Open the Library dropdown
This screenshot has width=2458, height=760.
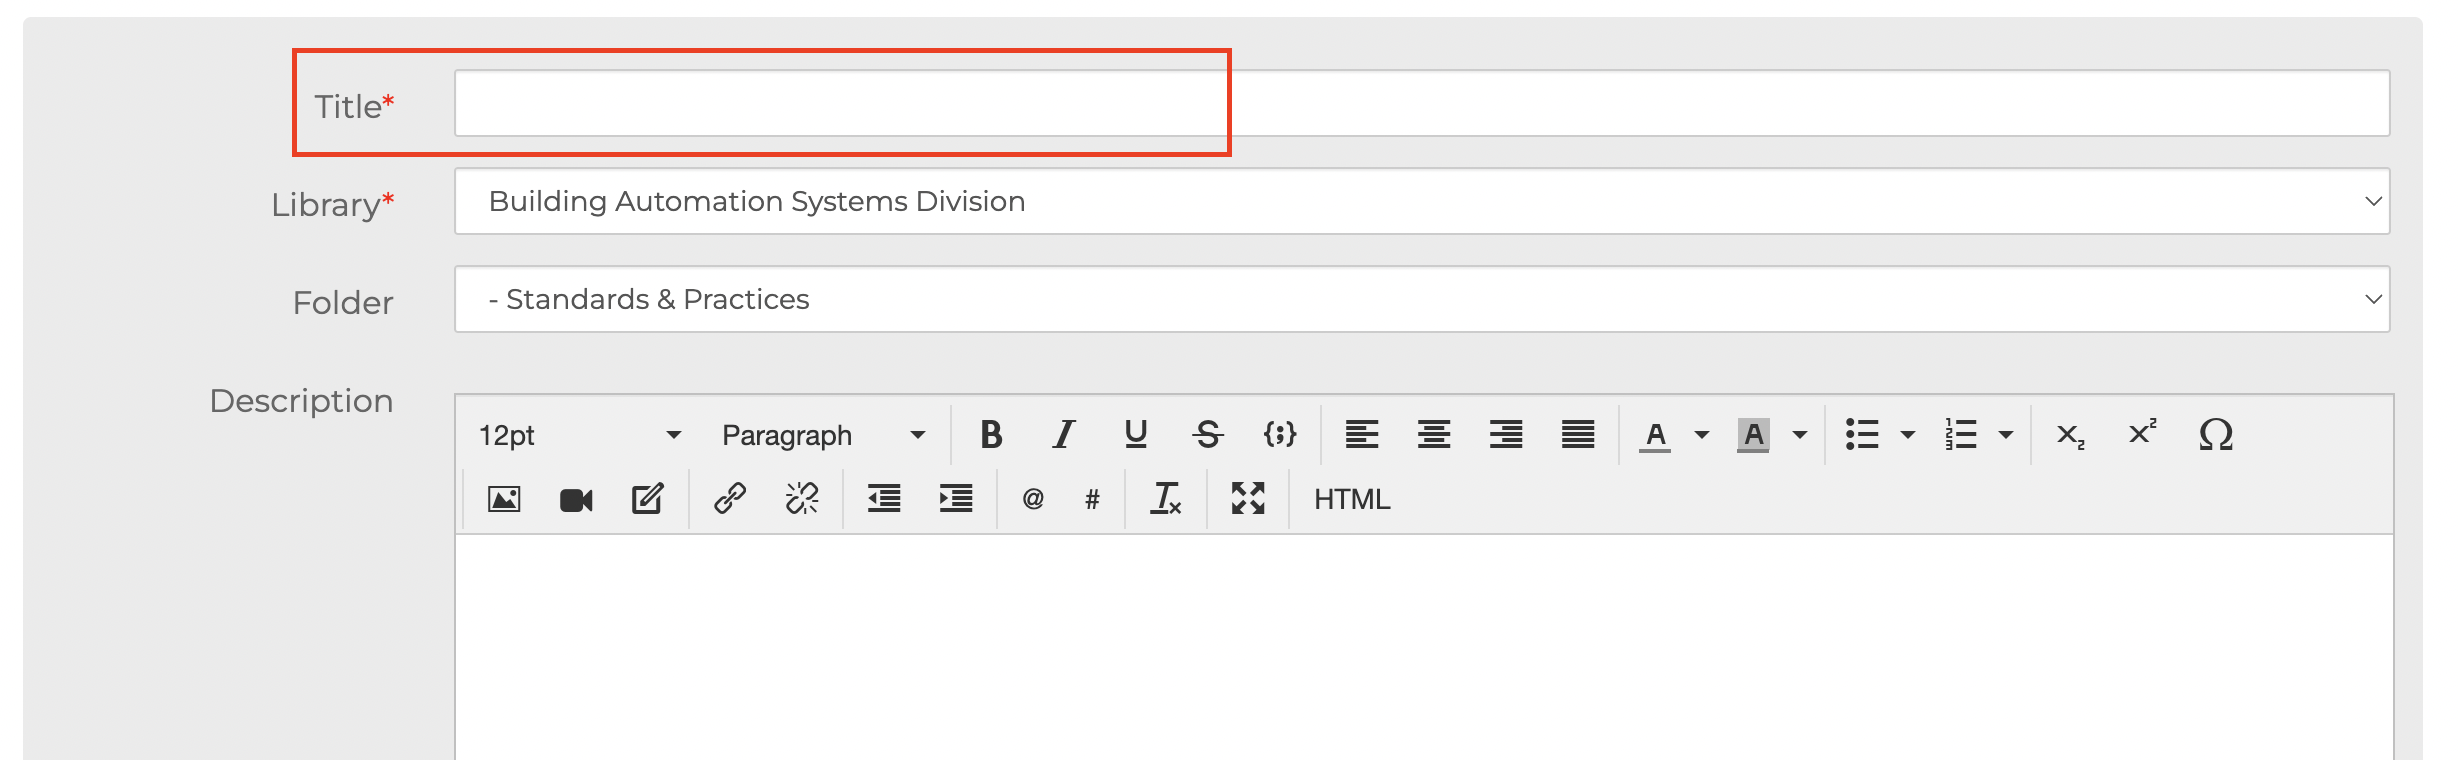point(1422,201)
